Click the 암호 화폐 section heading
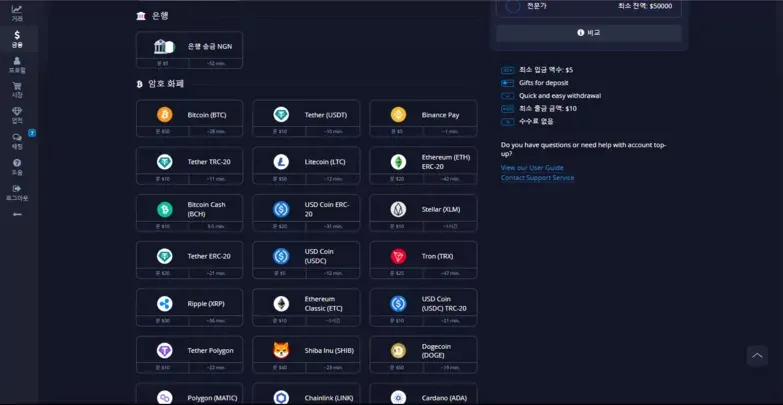Viewport: 783px width, 405px height. coord(166,84)
